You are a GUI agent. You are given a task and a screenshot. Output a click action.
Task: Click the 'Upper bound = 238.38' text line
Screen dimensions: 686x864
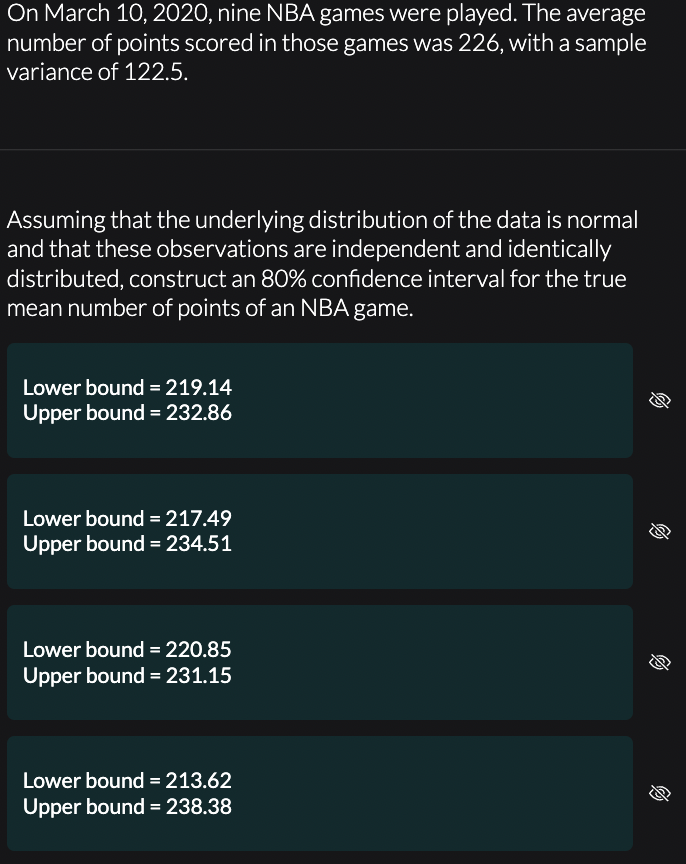tap(127, 807)
